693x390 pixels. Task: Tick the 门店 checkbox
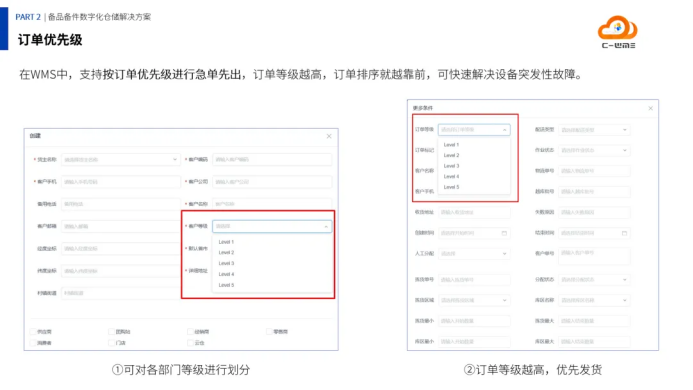pos(112,343)
